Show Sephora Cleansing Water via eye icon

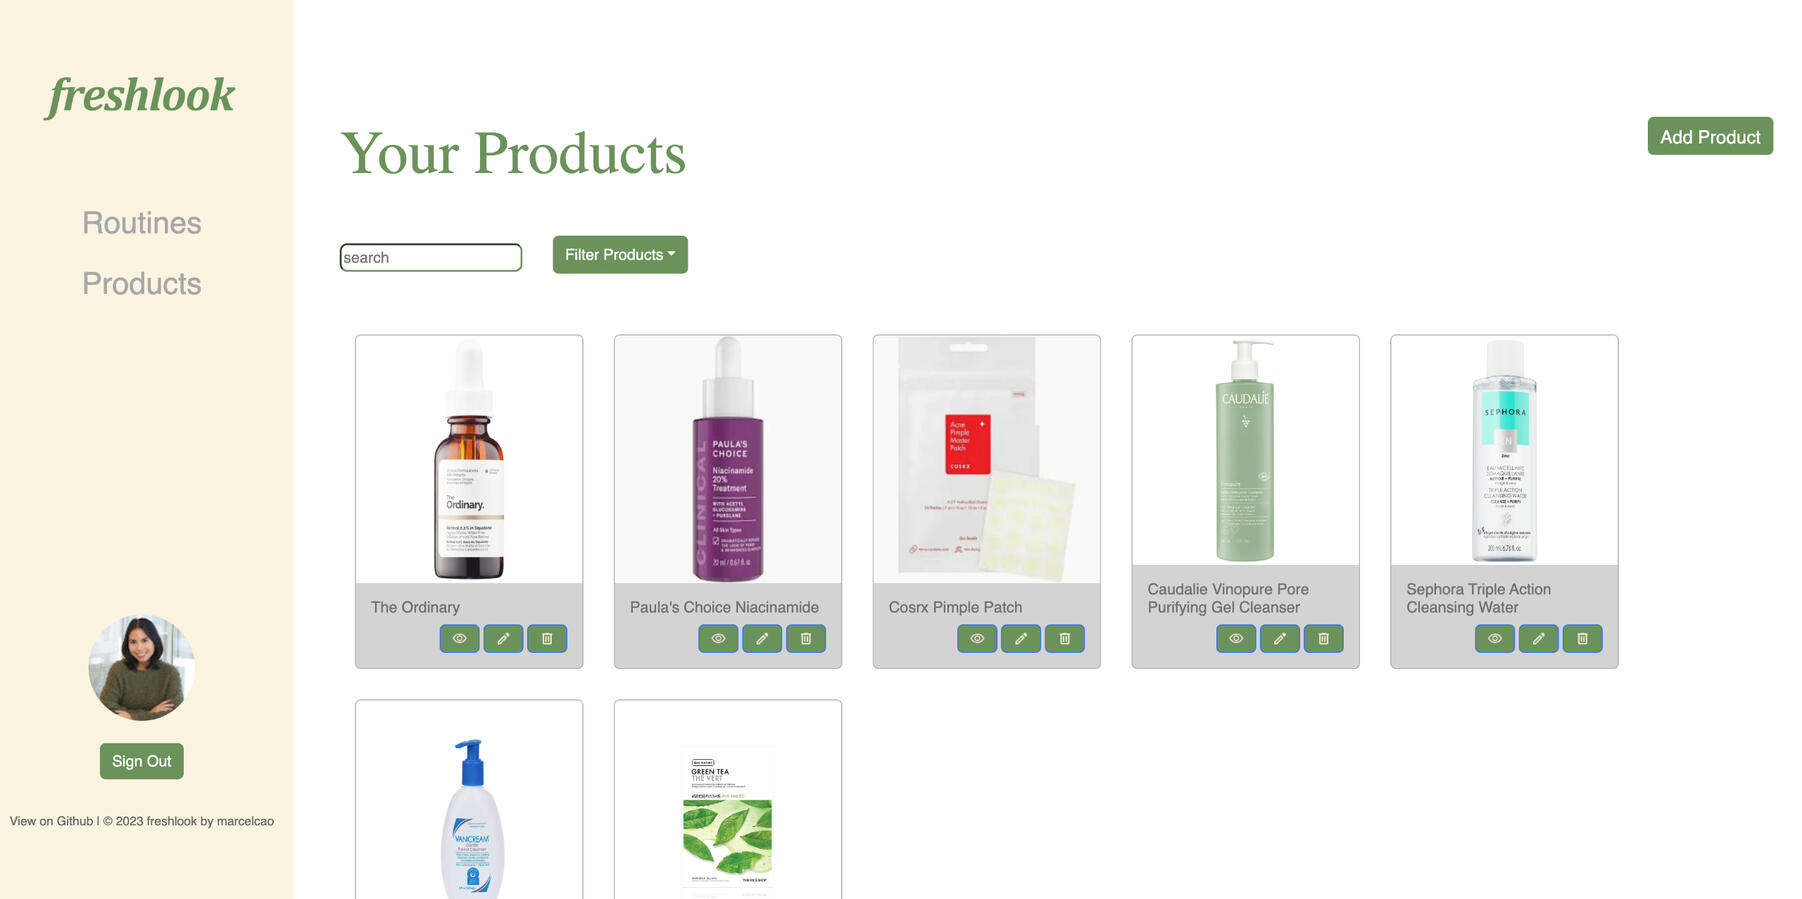(x=1495, y=639)
